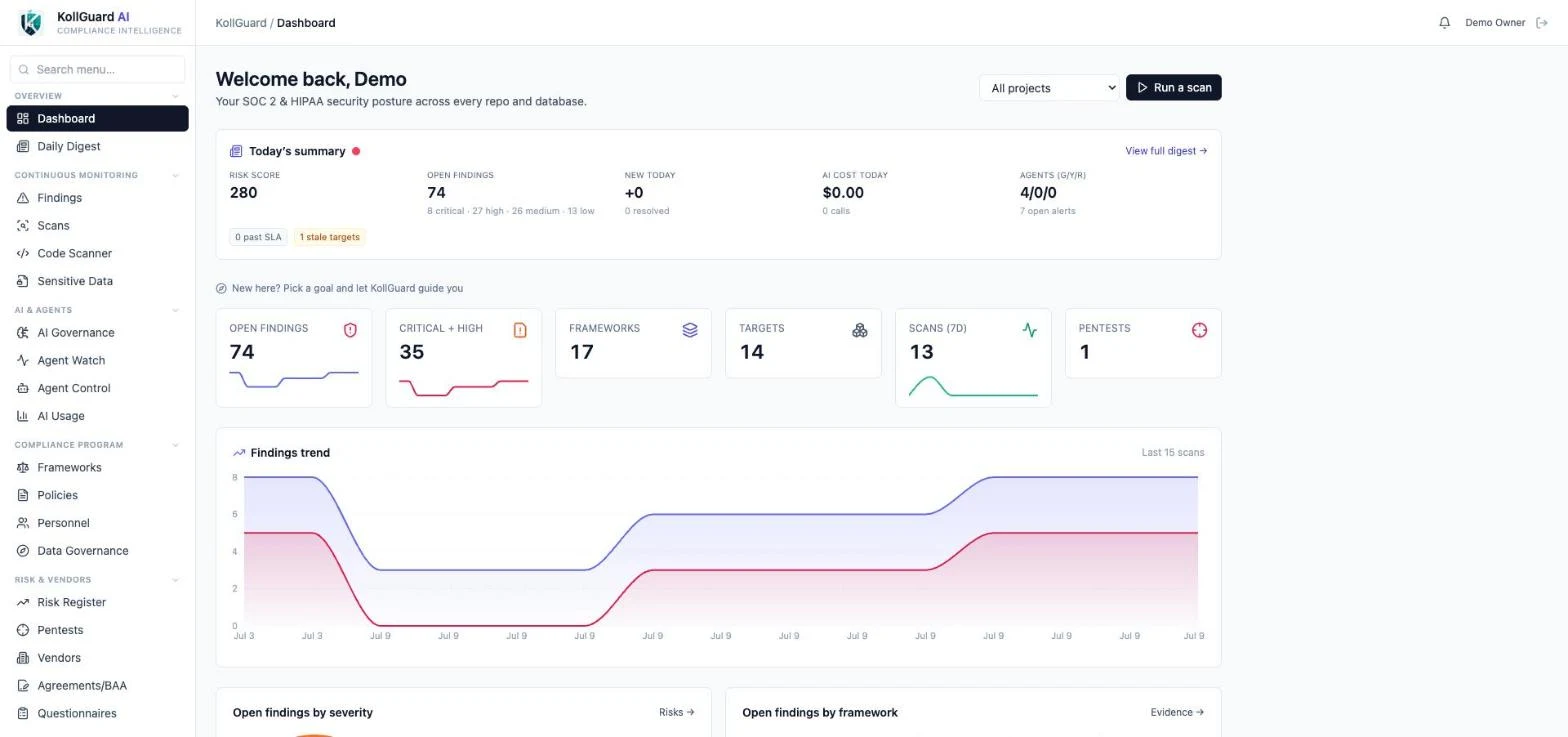Click the Risks link on severity panel

click(677, 713)
